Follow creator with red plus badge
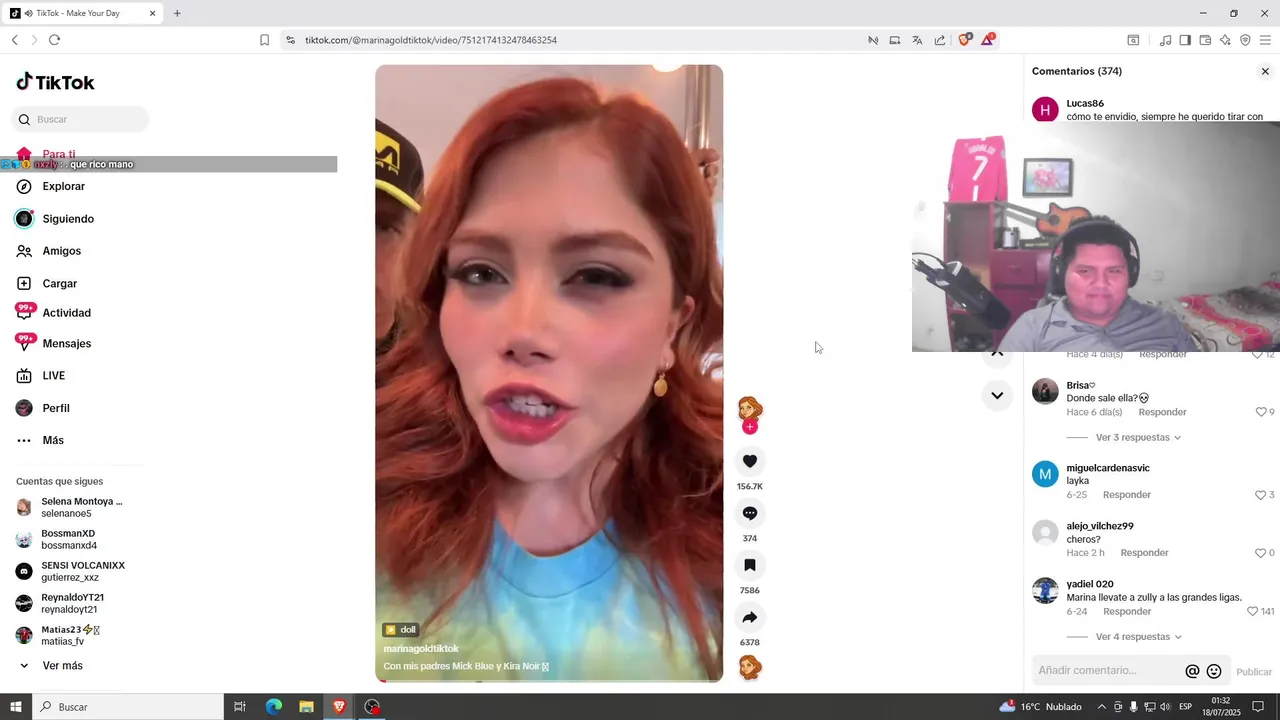 750,427
